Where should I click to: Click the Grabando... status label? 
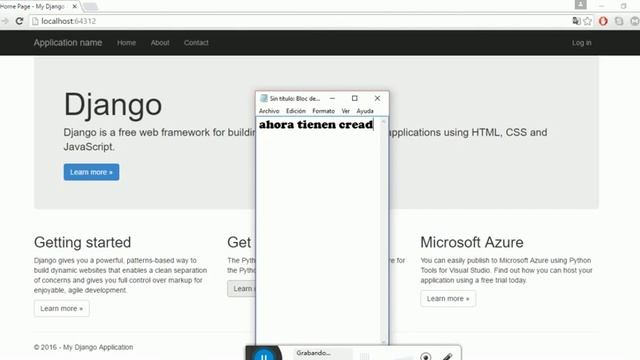tap(313, 353)
